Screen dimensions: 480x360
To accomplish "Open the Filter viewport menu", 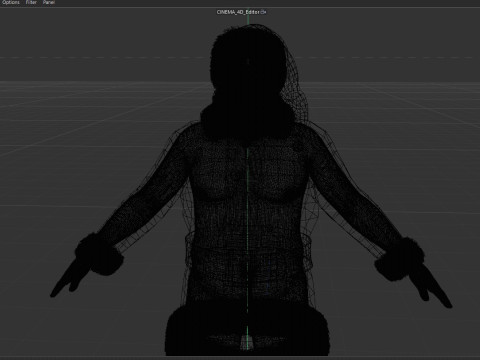I will (x=31, y=2).
